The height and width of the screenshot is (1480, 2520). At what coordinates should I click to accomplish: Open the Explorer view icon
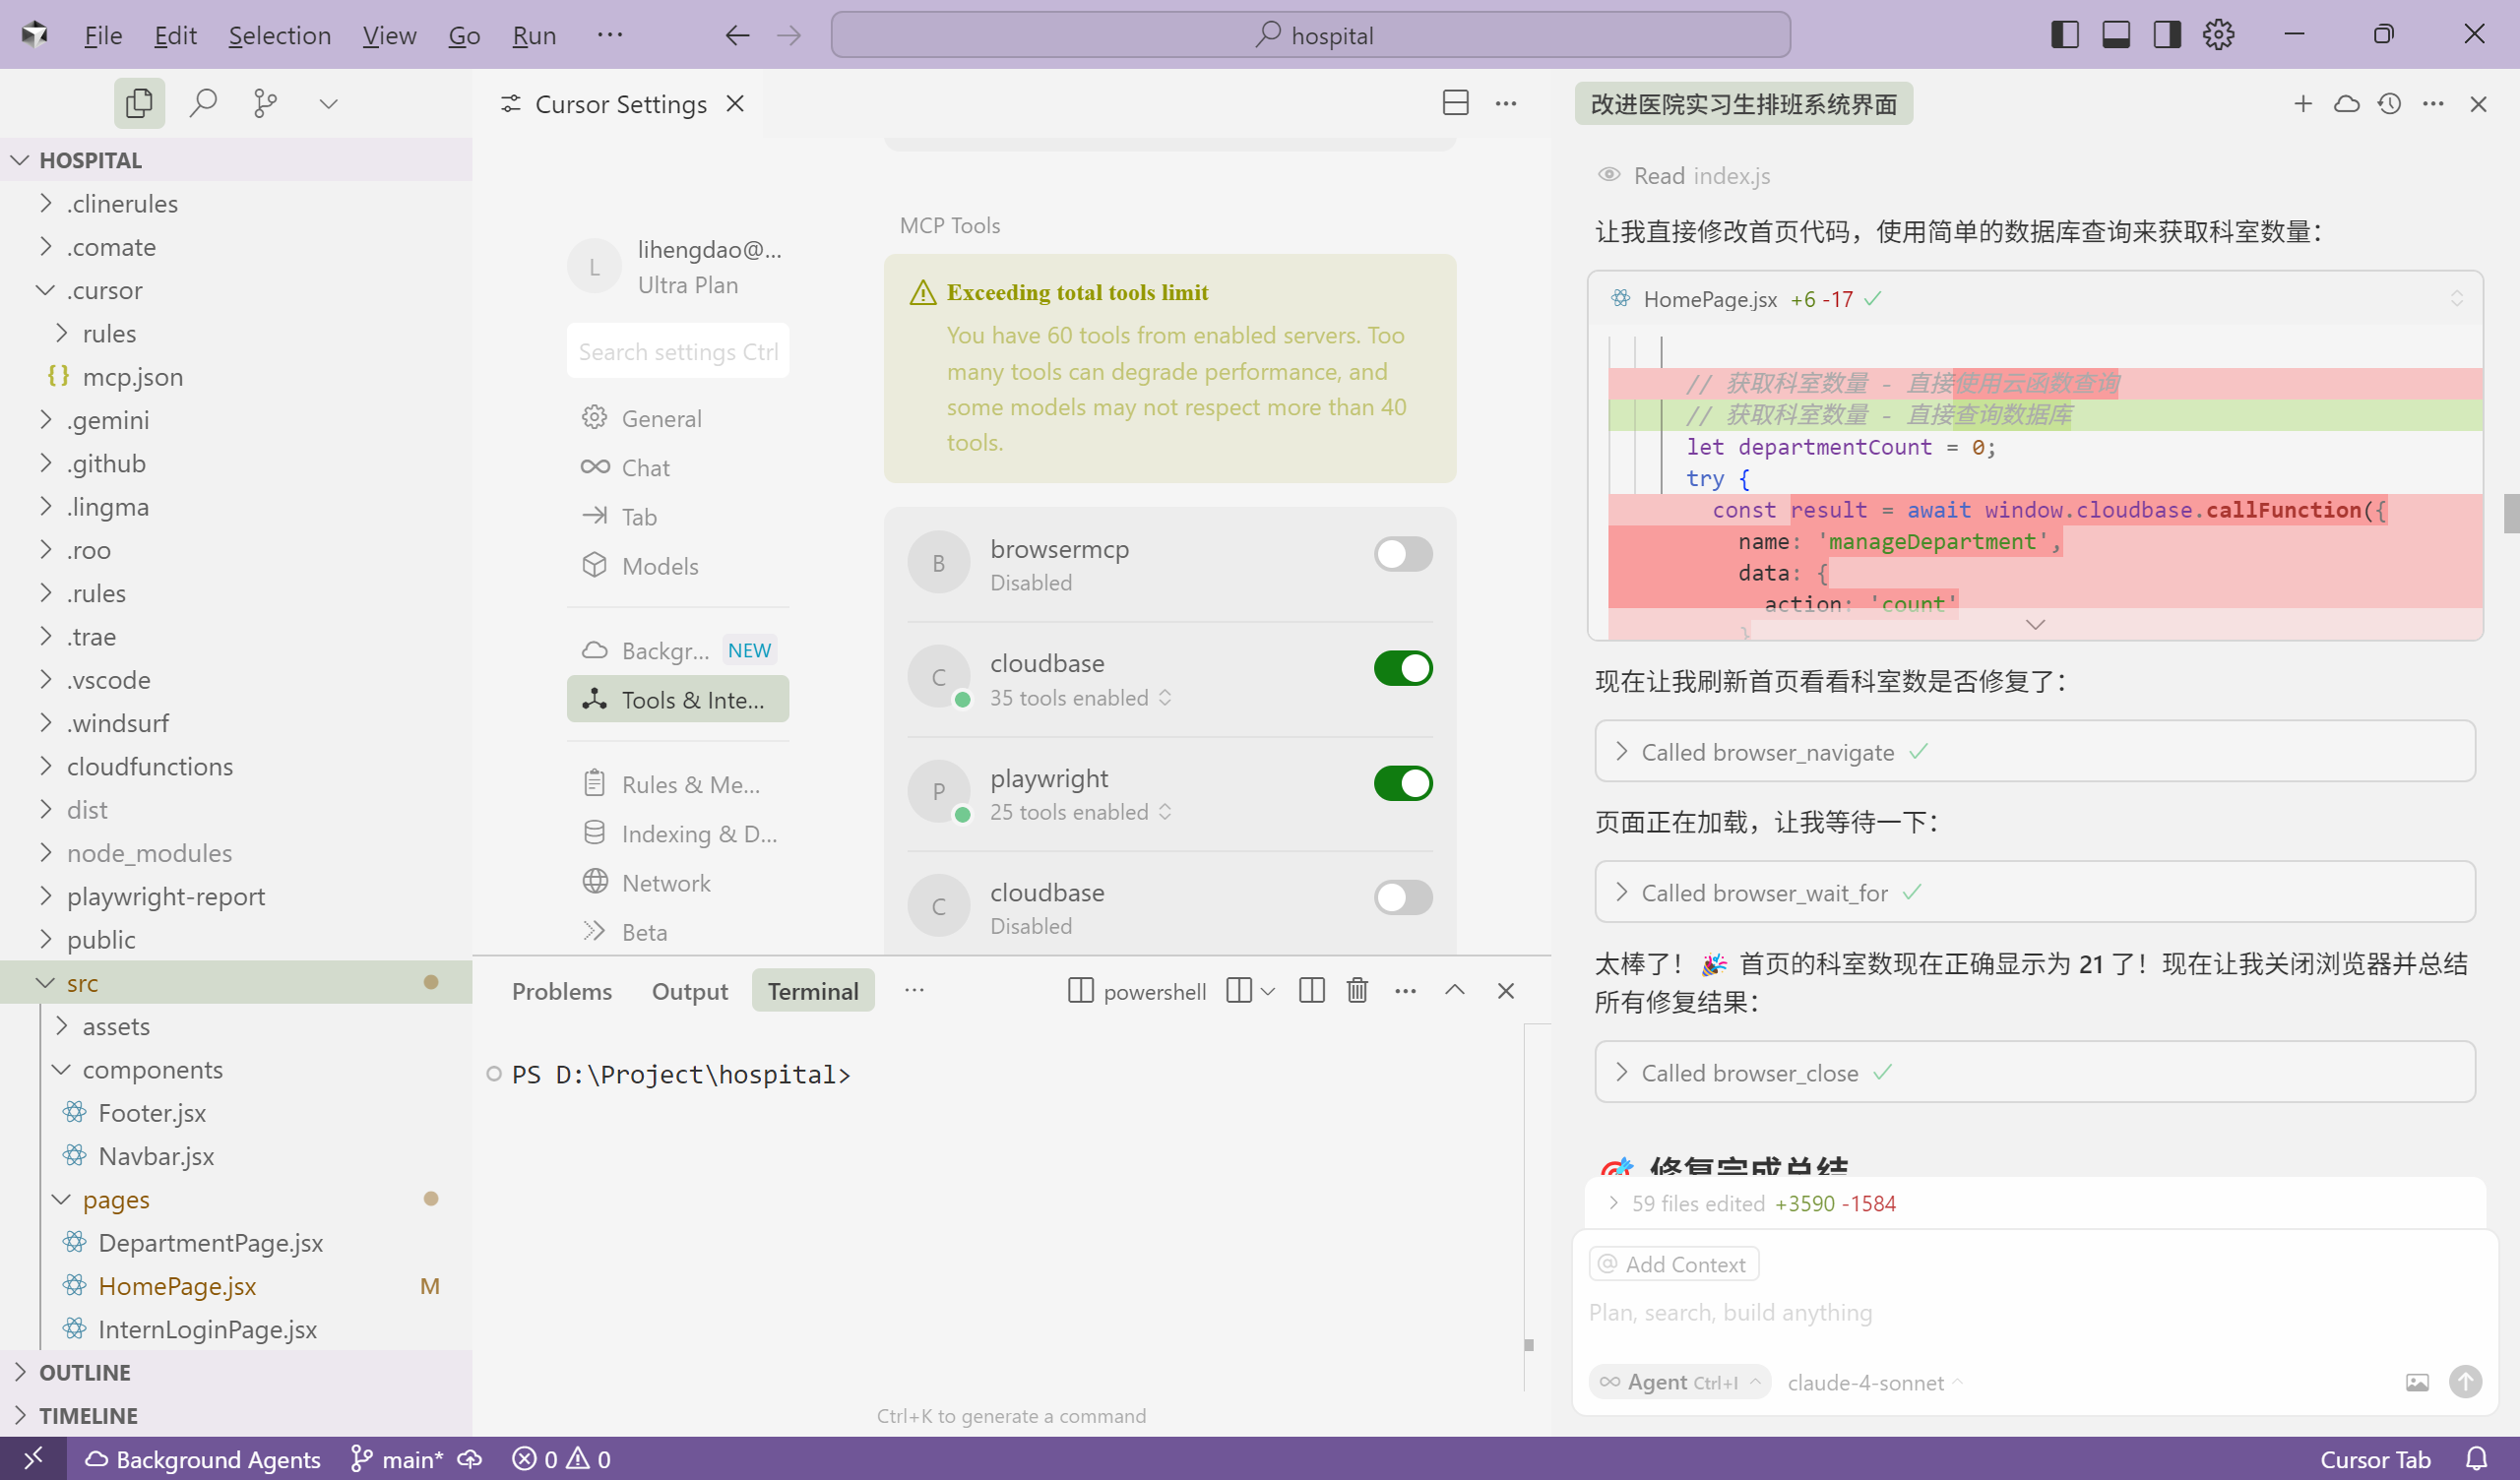coord(139,103)
